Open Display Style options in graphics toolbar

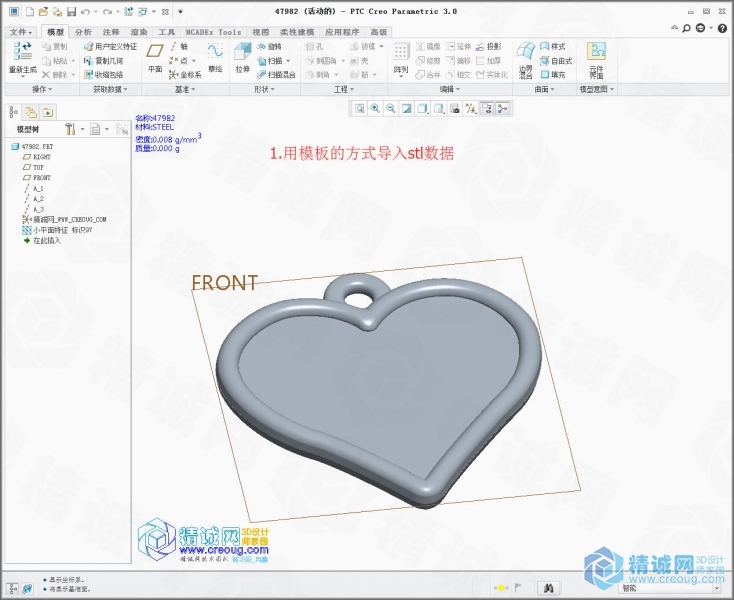(x=423, y=109)
